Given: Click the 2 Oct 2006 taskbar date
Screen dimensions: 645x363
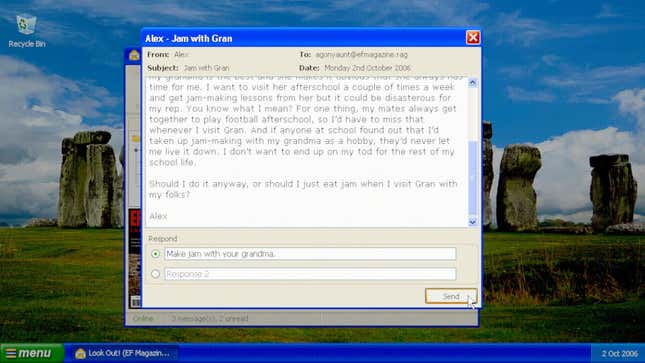Looking at the screenshot, I should click(x=619, y=354).
